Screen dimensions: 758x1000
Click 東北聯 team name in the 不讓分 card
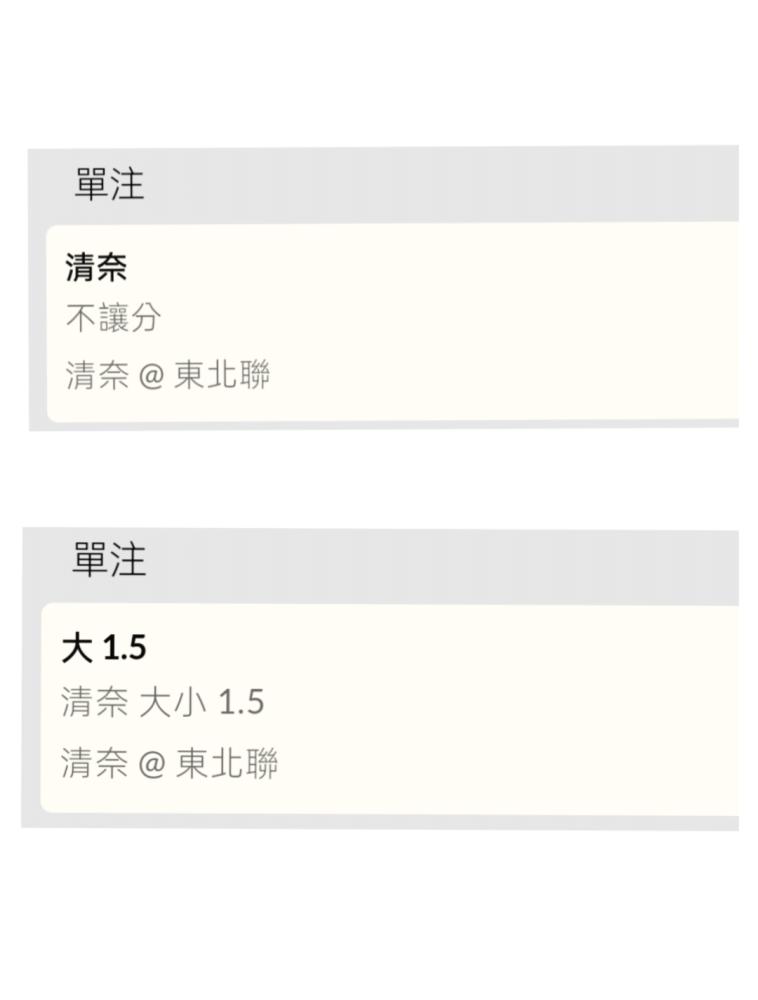tap(222, 376)
